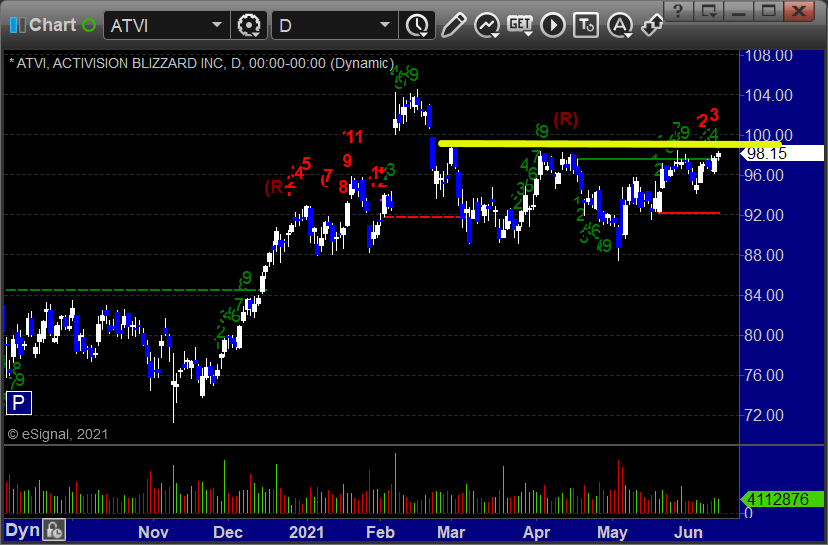Select the text annotation tool

click(x=586, y=25)
